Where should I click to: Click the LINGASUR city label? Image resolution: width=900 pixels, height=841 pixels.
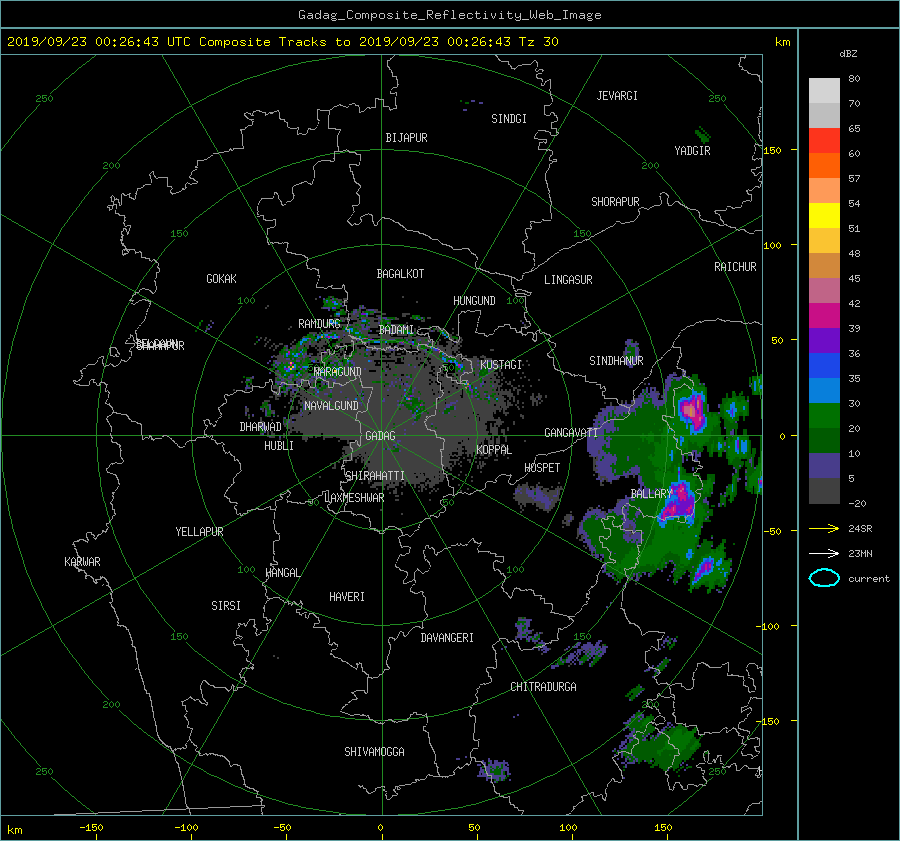pos(568,280)
